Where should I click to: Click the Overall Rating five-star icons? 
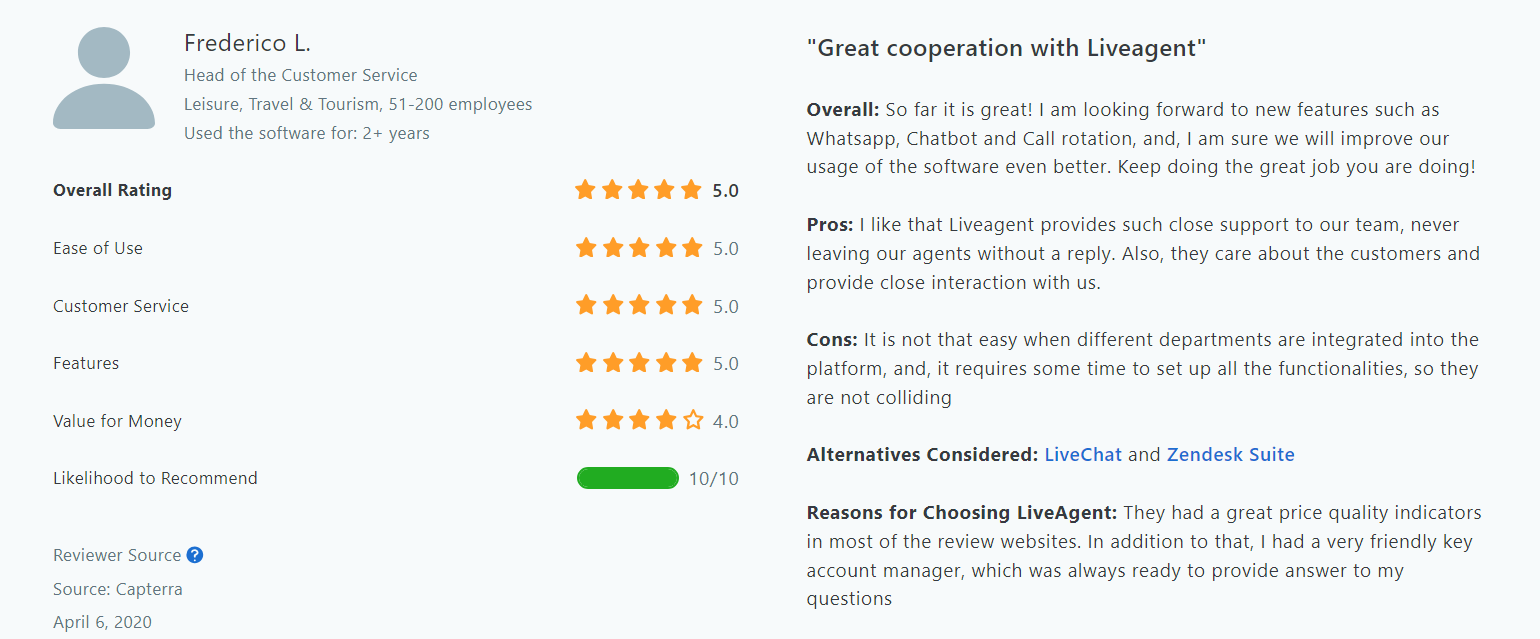639,190
